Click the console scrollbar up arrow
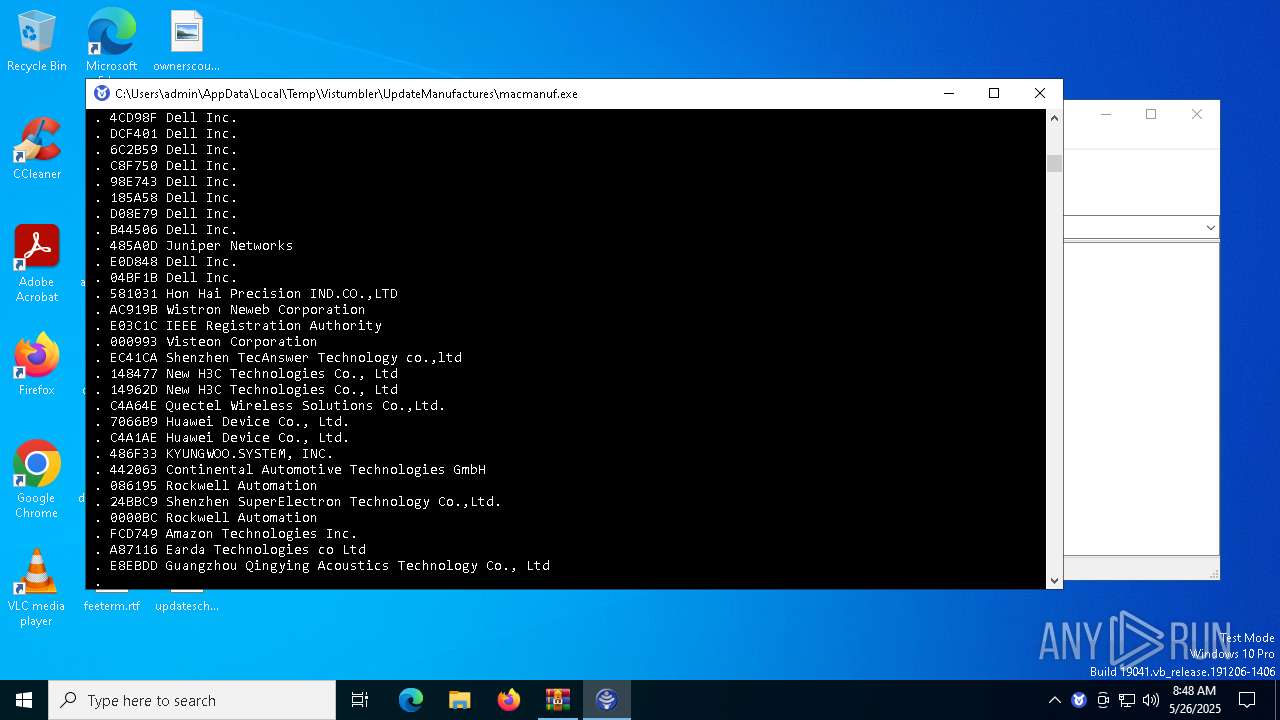The width and height of the screenshot is (1280, 720). [1054, 118]
